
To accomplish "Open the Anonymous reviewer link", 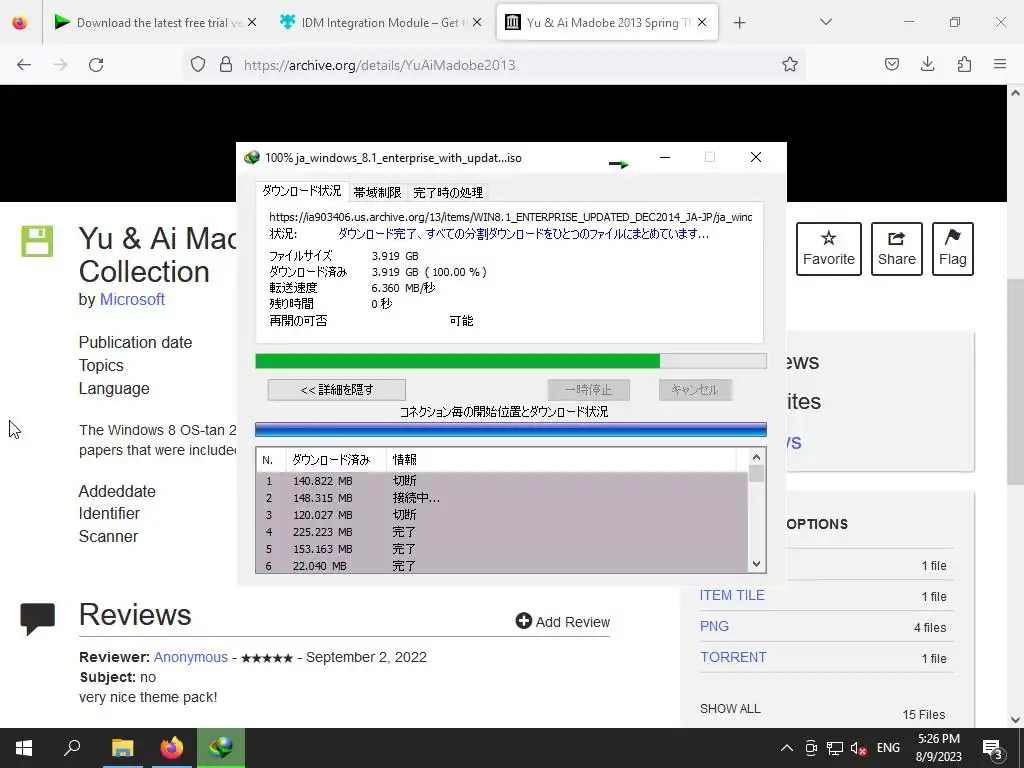I will 191,657.
